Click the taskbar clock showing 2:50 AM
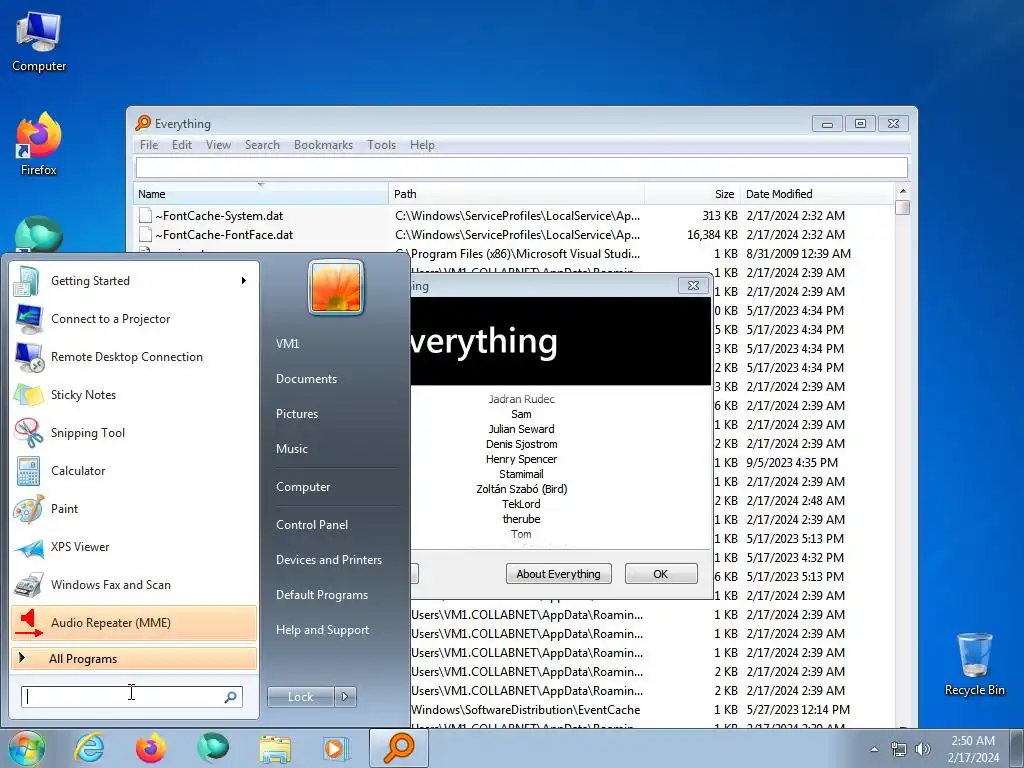Image resolution: width=1024 pixels, height=768 pixels. click(x=973, y=749)
